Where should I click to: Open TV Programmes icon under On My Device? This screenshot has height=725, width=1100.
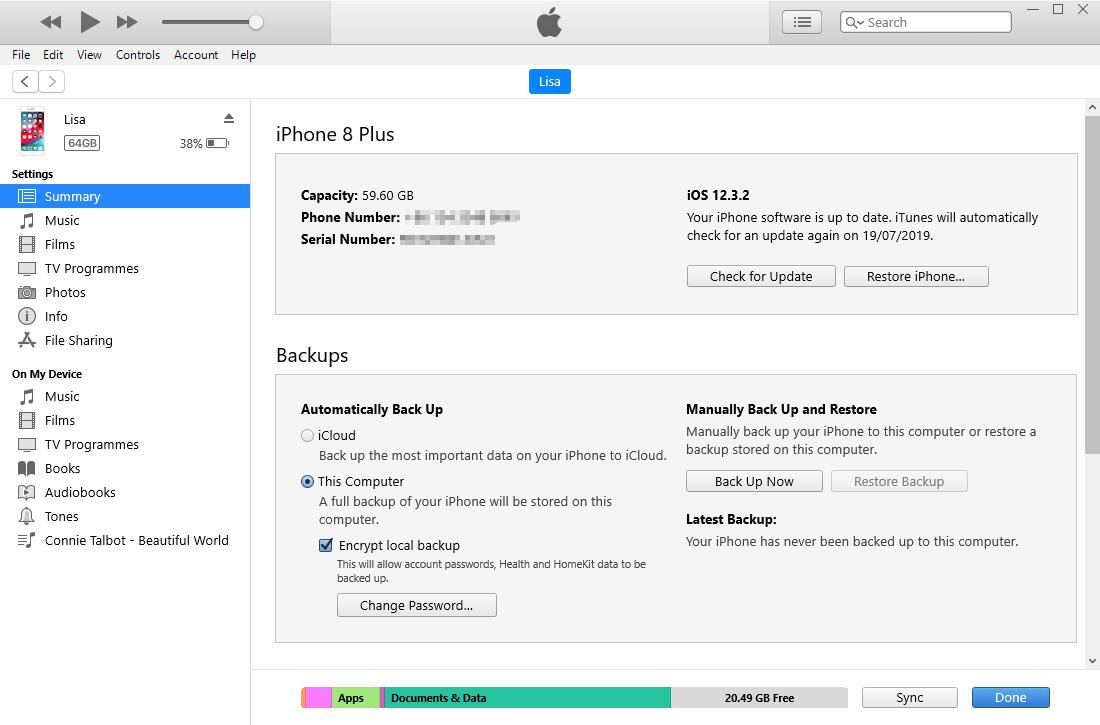click(27, 445)
